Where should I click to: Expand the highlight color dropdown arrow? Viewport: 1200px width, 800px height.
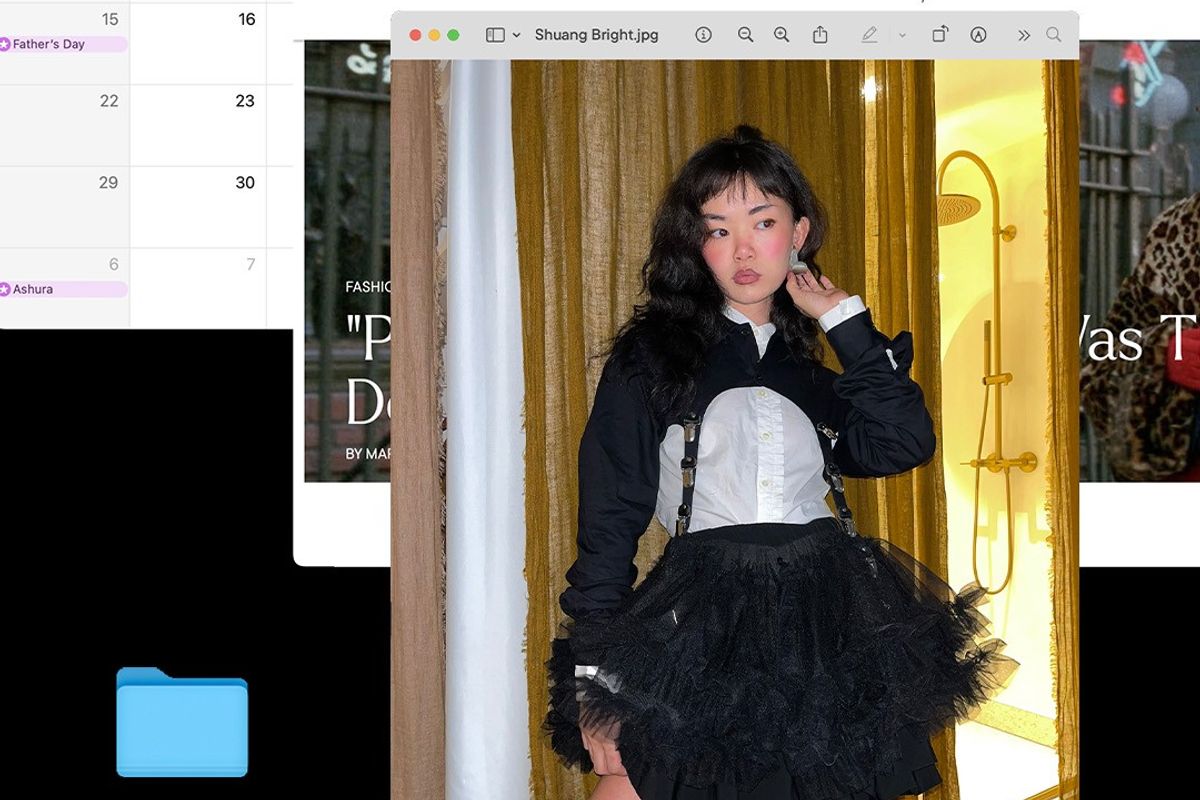point(902,35)
